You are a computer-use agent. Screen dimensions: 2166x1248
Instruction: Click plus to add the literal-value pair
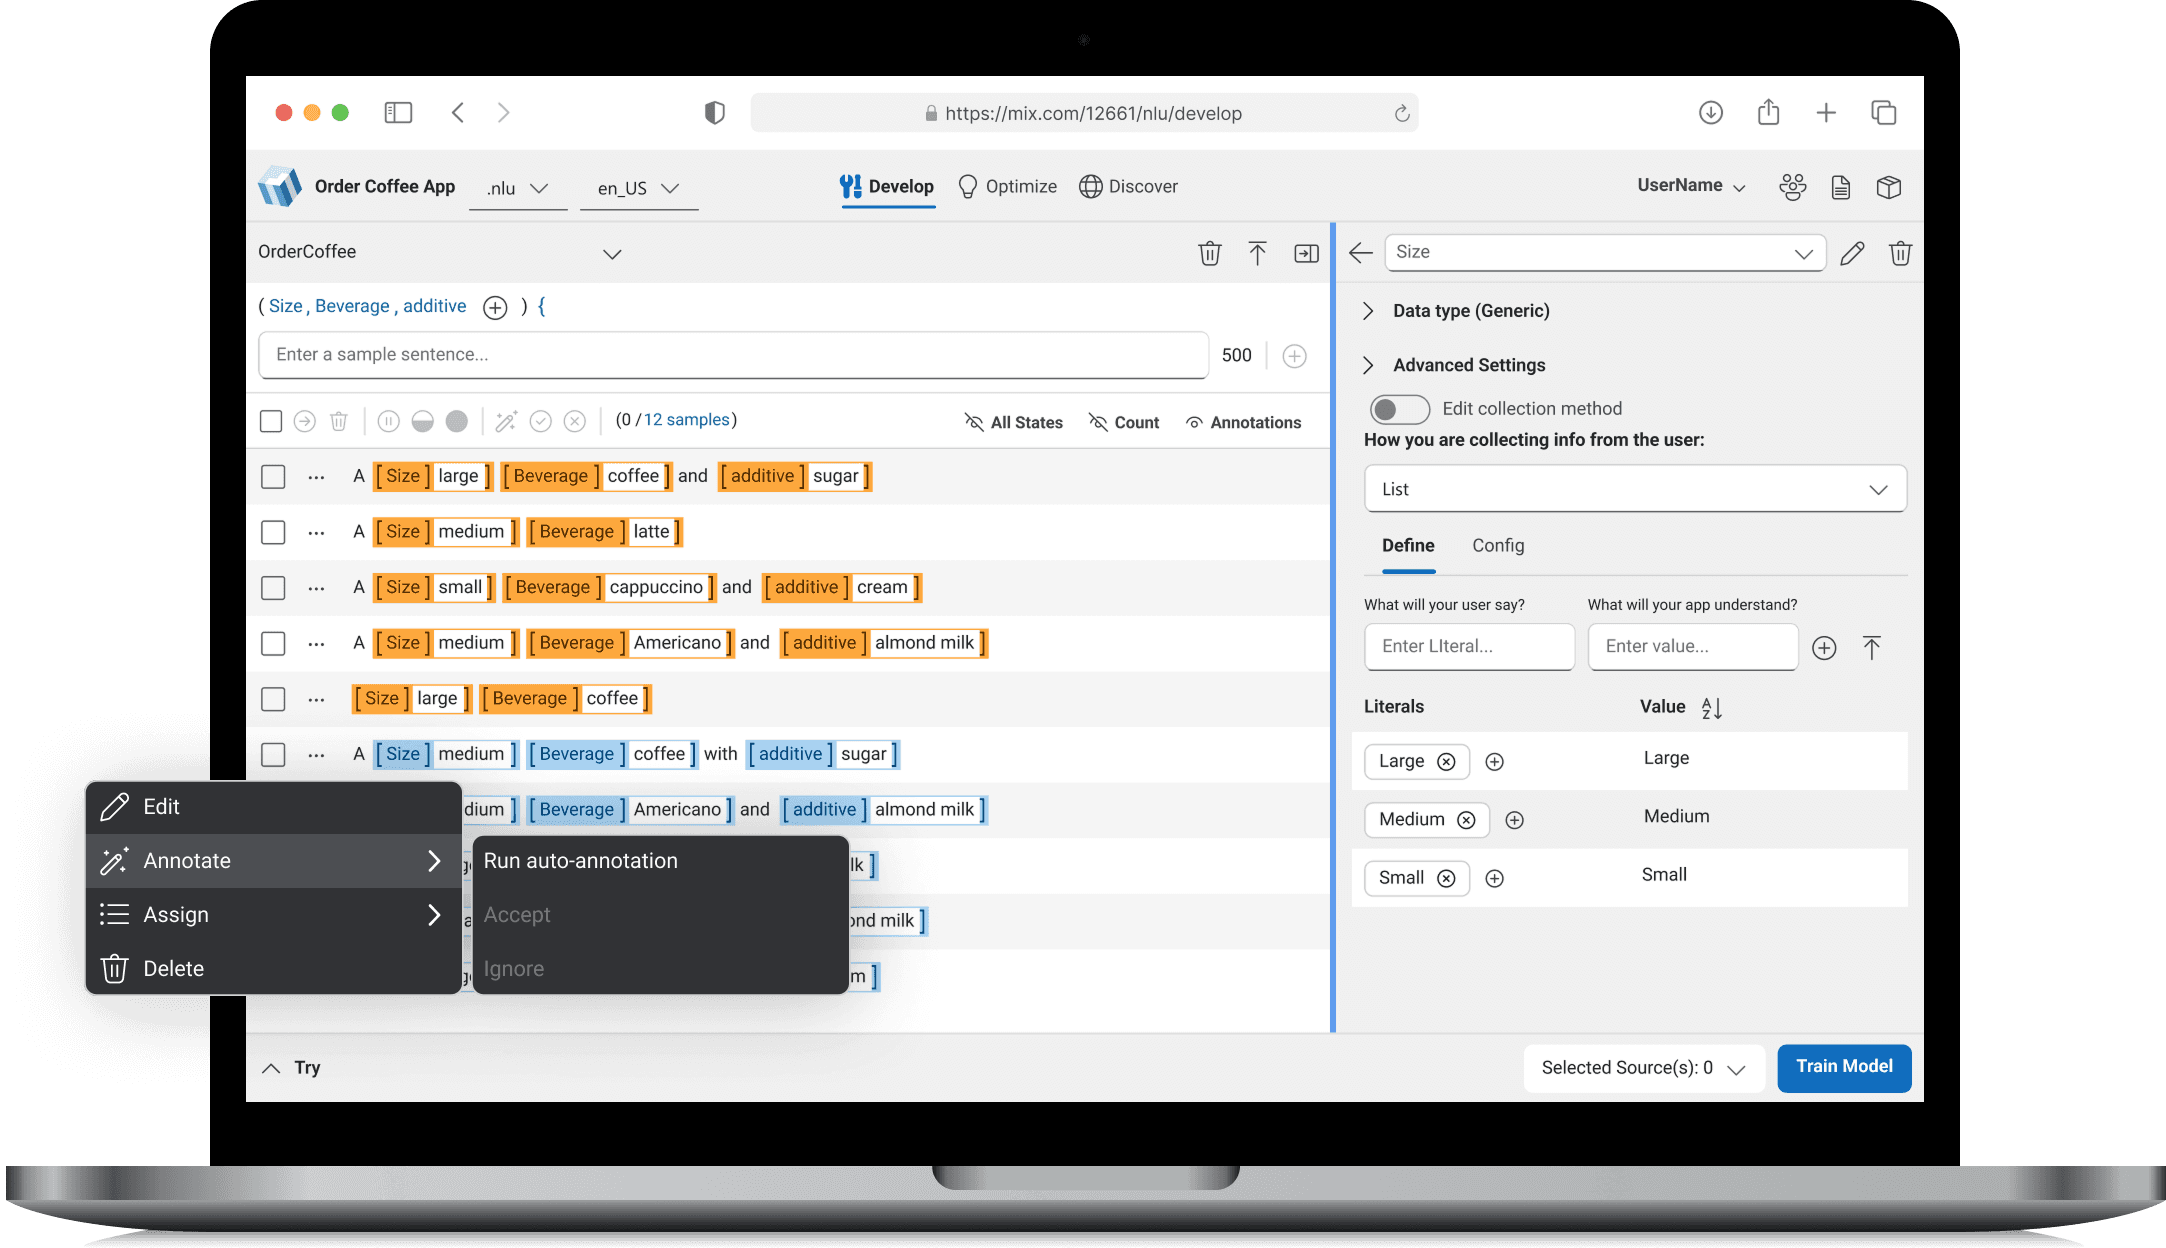(x=1824, y=648)
